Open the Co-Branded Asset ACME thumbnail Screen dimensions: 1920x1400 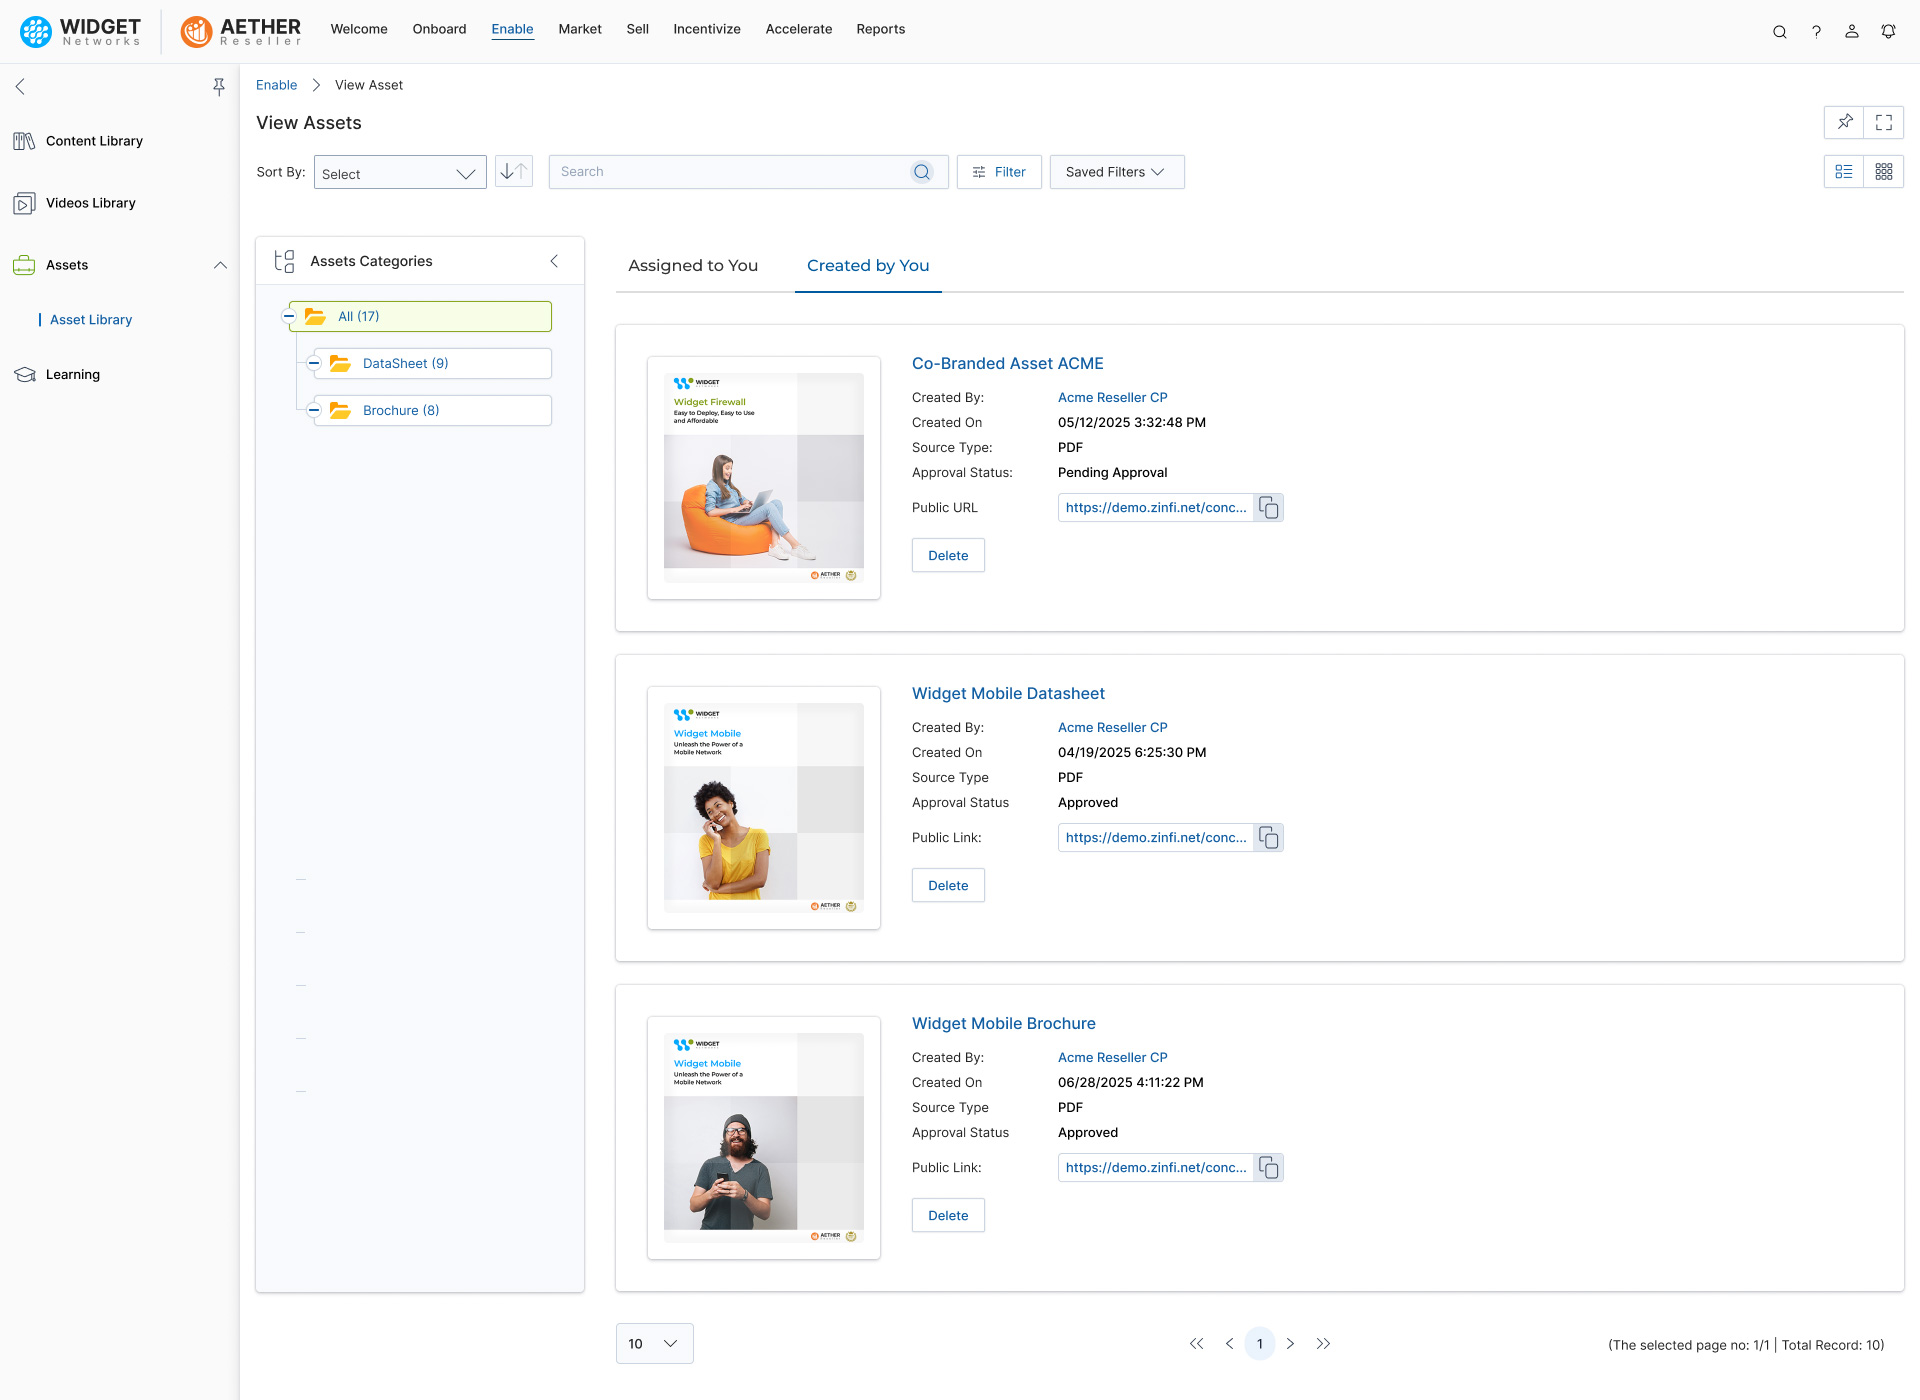click(x=763, y=477)
